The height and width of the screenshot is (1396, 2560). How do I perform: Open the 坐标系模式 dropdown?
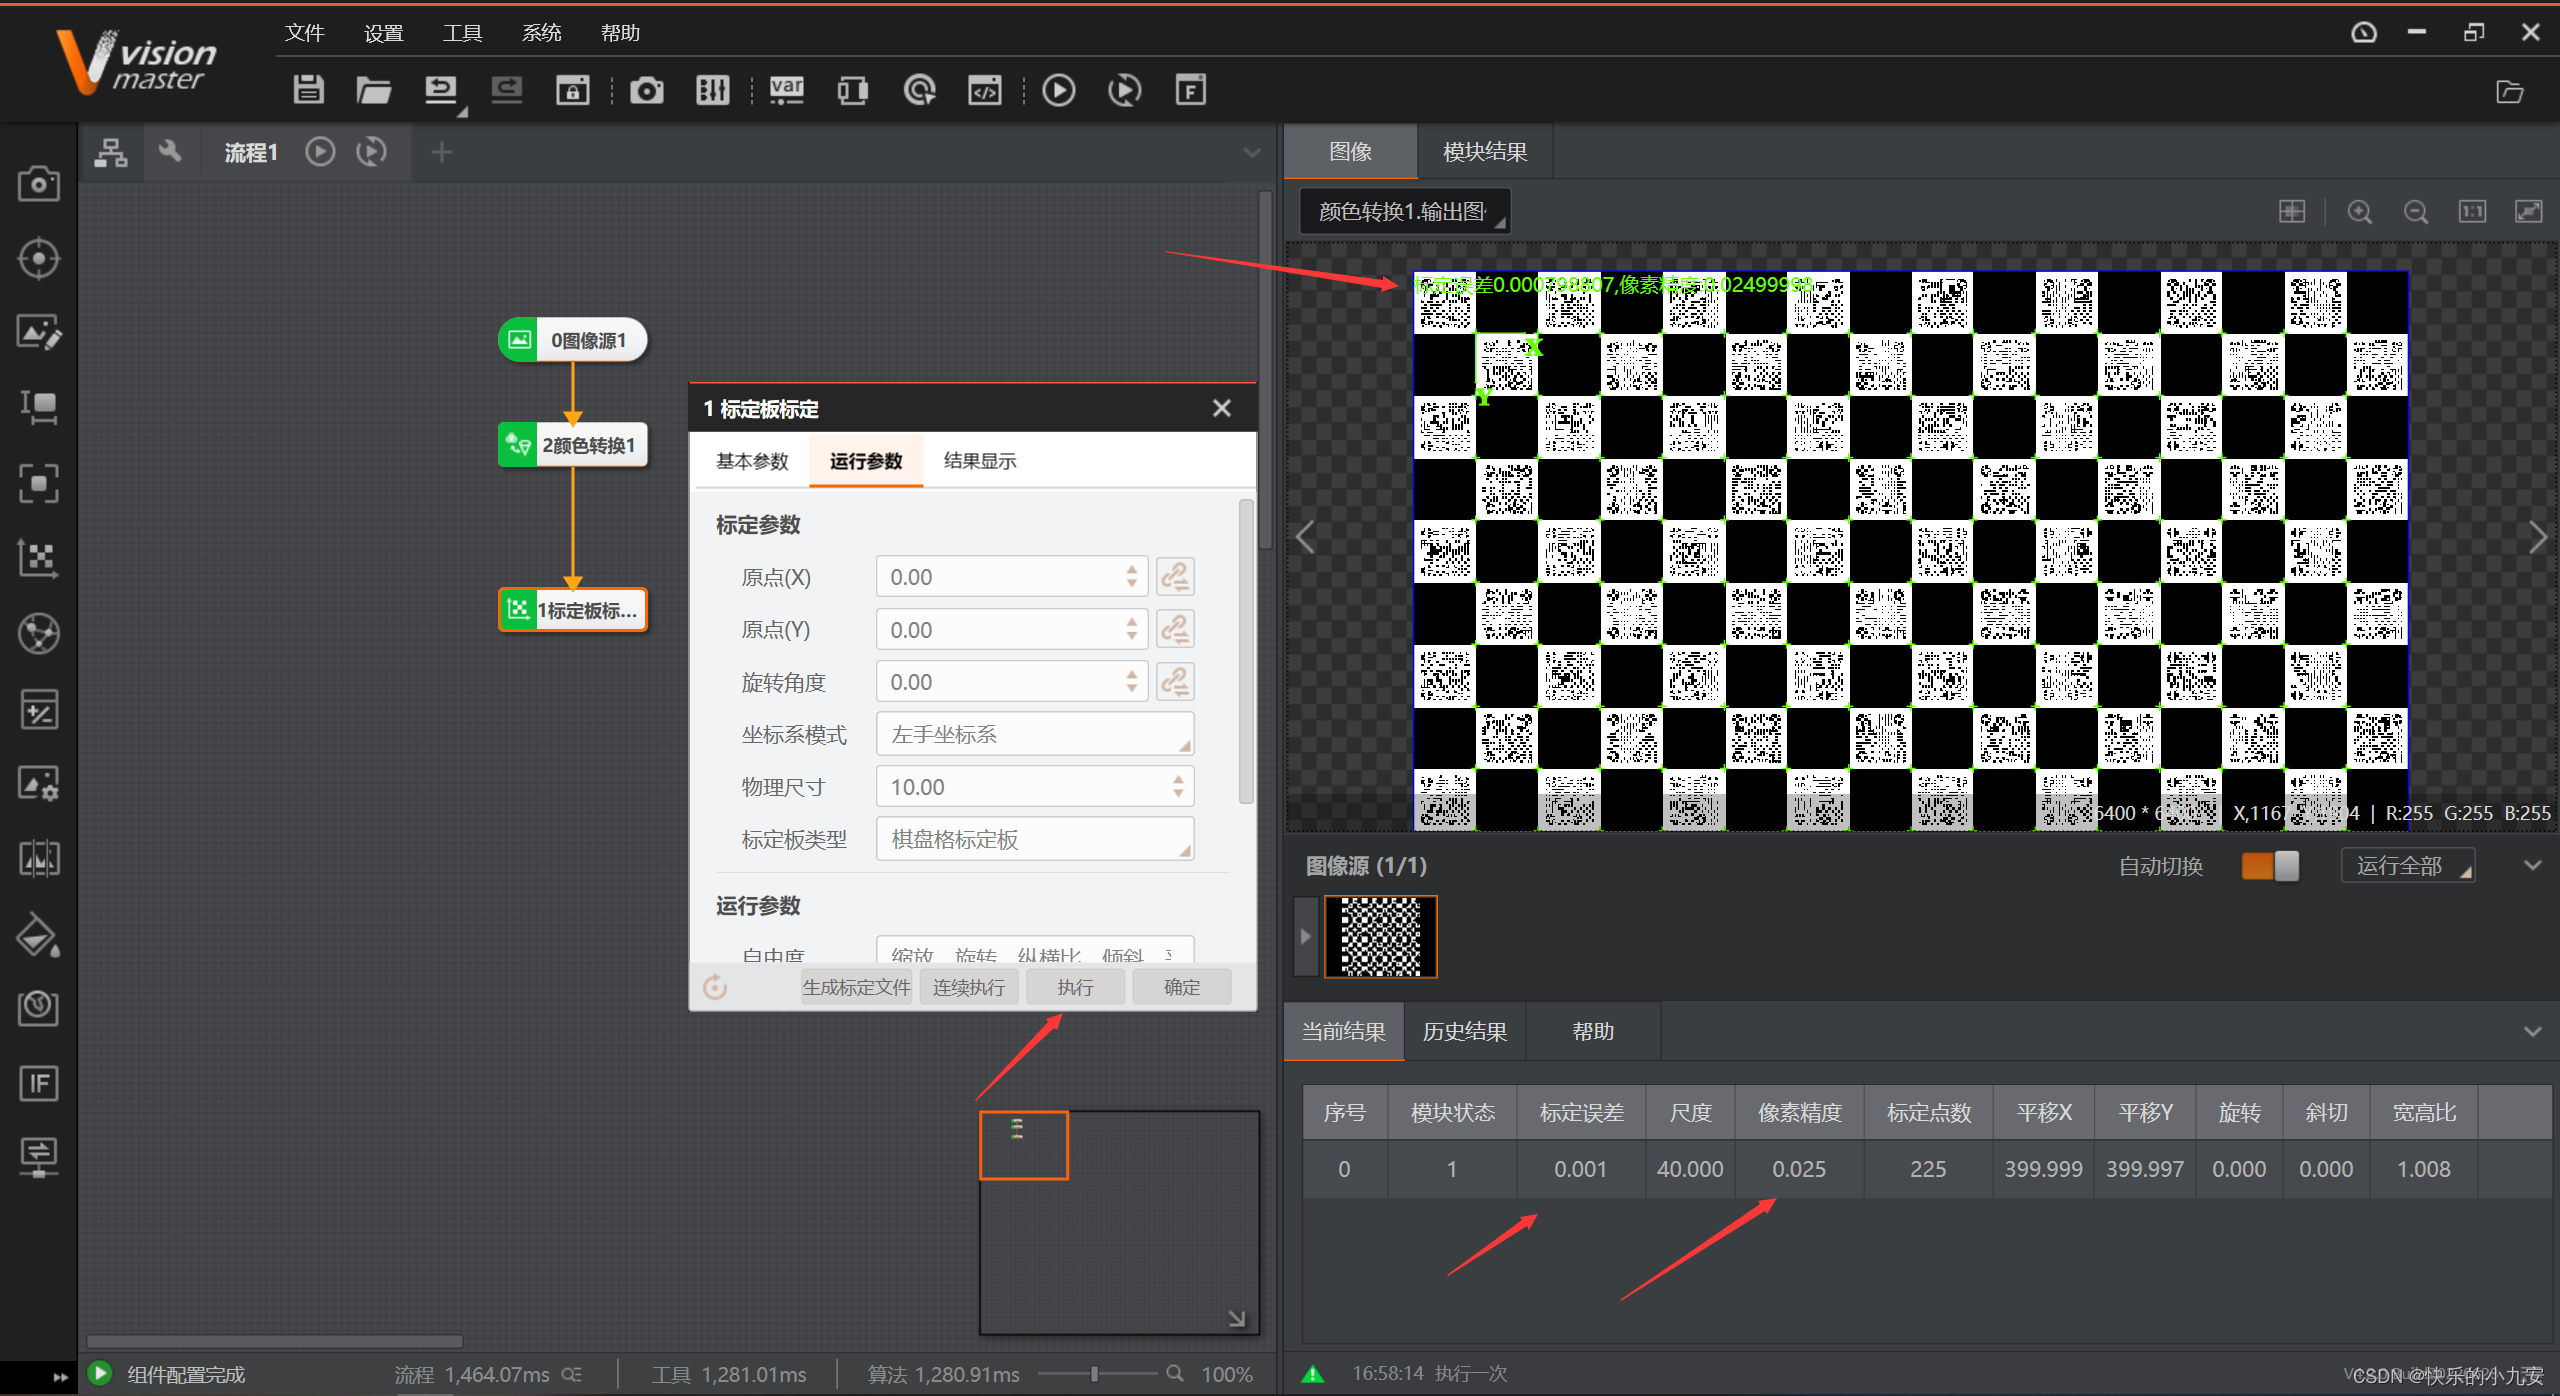coord(1035,735)
